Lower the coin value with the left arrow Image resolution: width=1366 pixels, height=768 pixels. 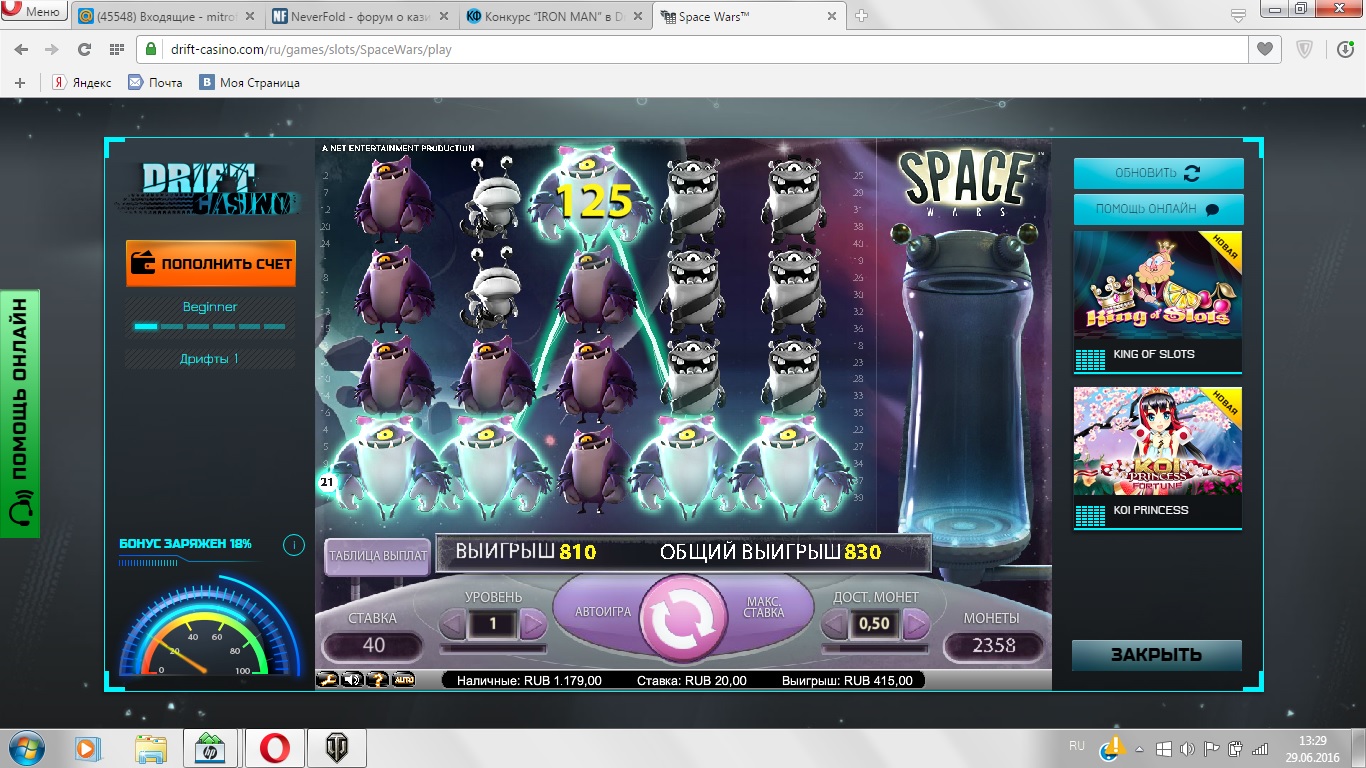pyautogui.click(x=835, y=625)
